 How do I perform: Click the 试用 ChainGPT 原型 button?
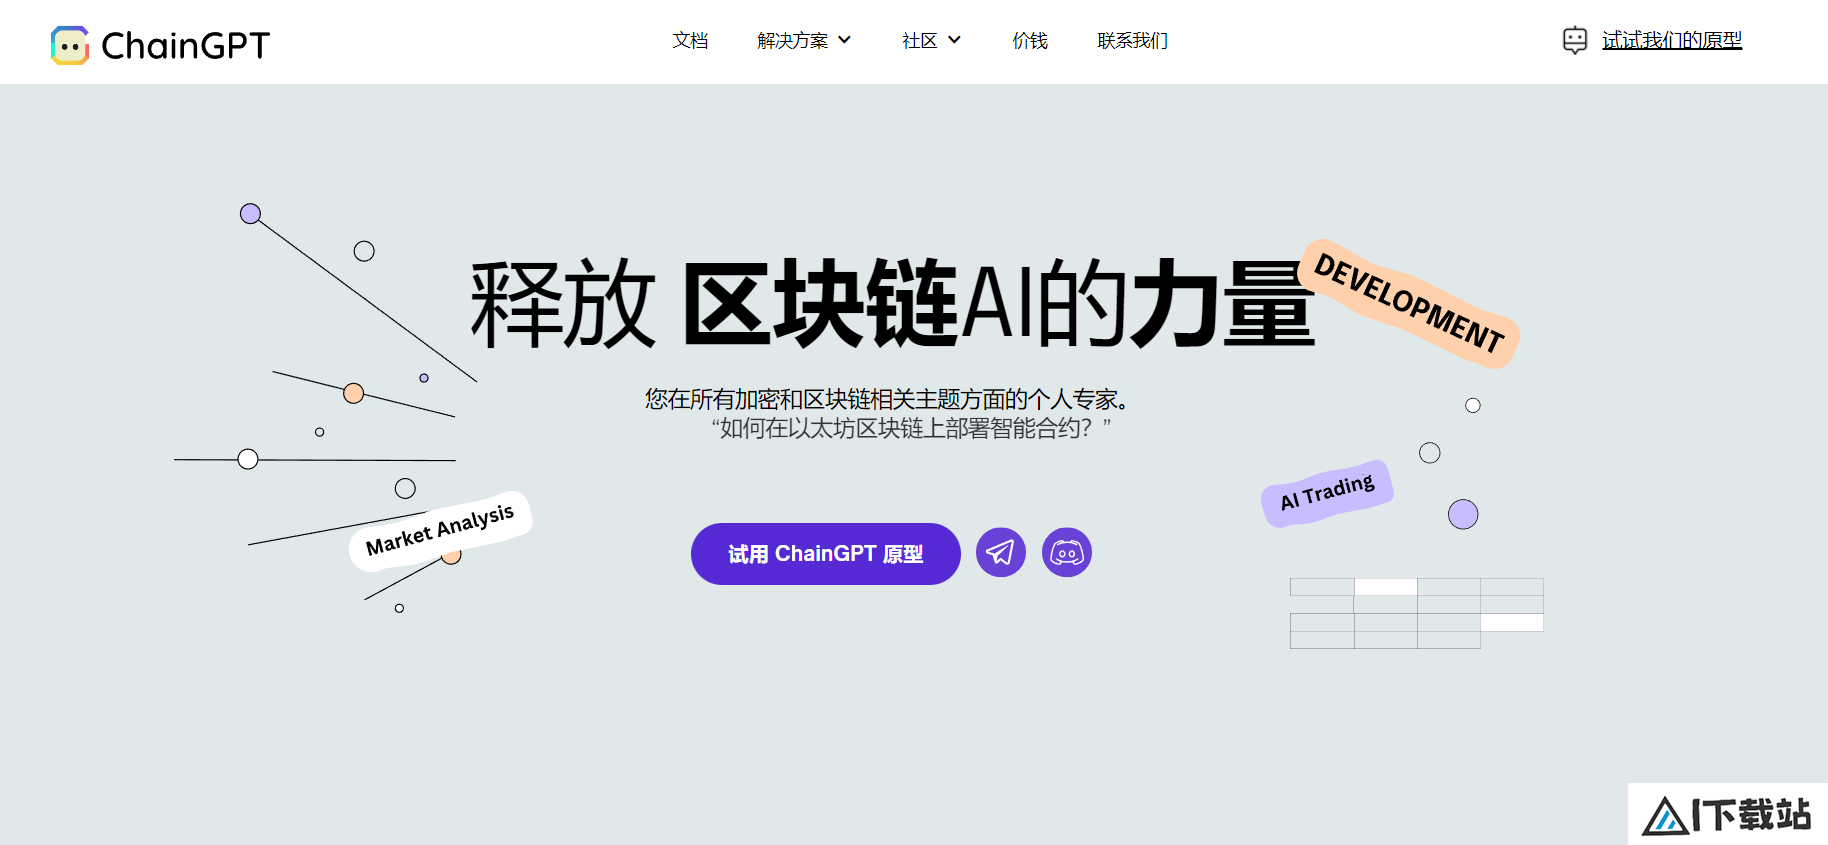(826, 554)
